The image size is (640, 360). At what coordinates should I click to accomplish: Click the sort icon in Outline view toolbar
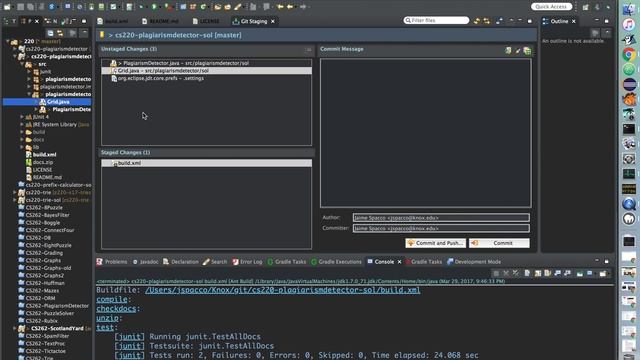(596, 33)
